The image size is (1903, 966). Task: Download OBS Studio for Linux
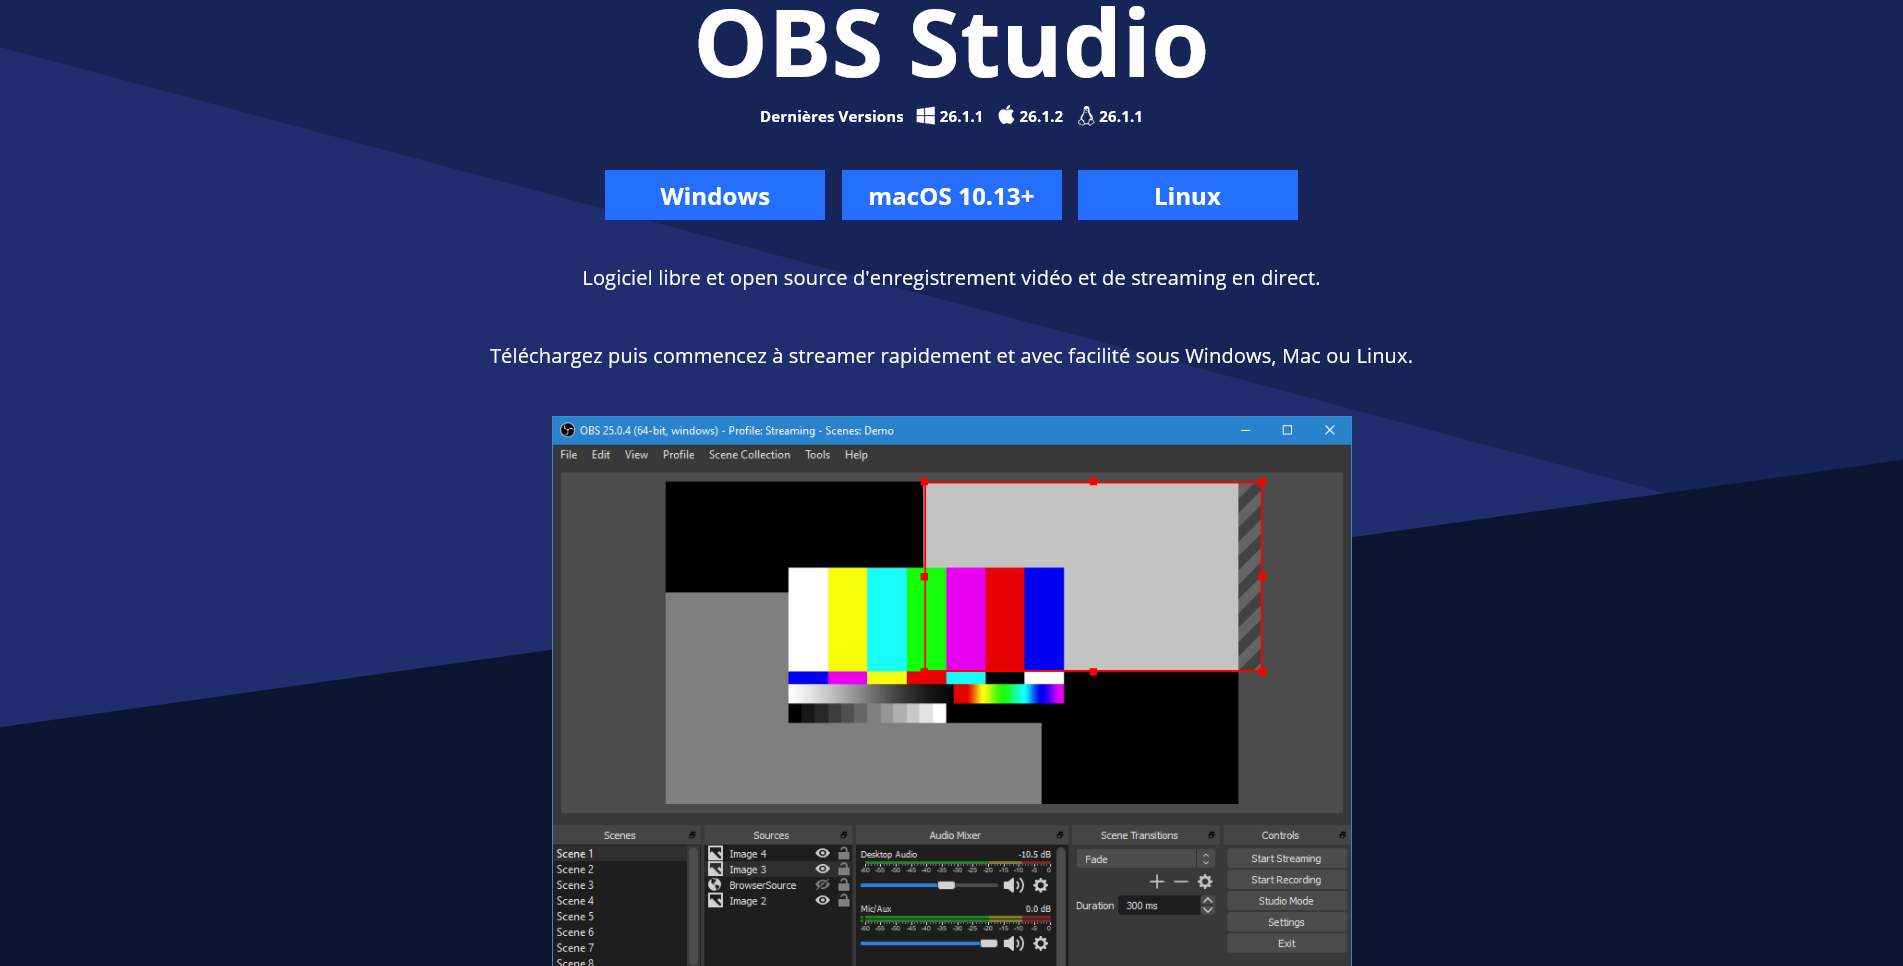(x=1188, y=195)
